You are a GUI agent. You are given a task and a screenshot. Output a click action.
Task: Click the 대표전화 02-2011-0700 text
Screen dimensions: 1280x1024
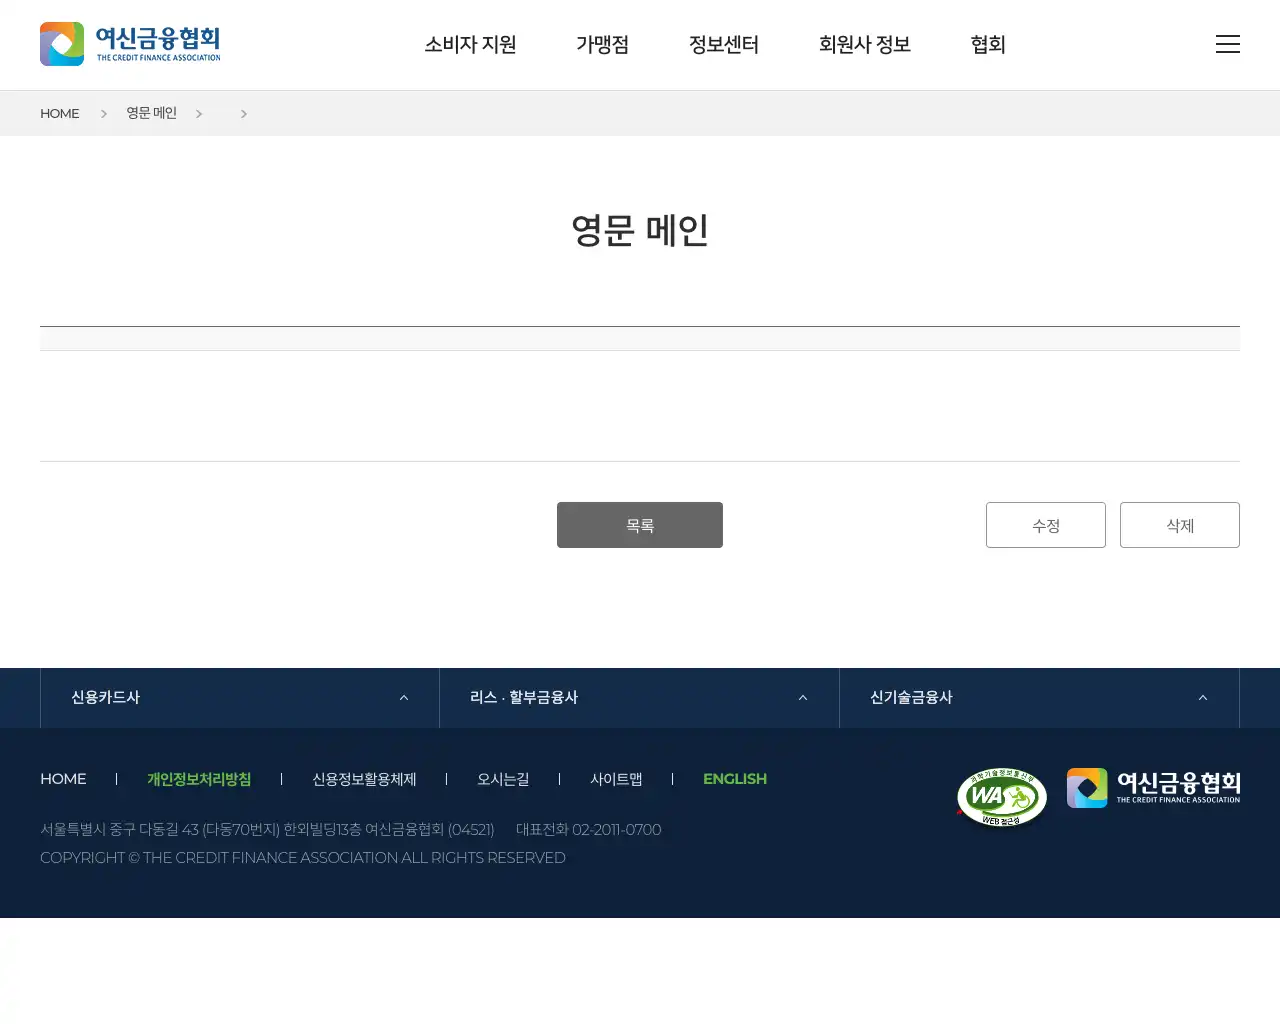pyautogui.click(x=588, y=830)
